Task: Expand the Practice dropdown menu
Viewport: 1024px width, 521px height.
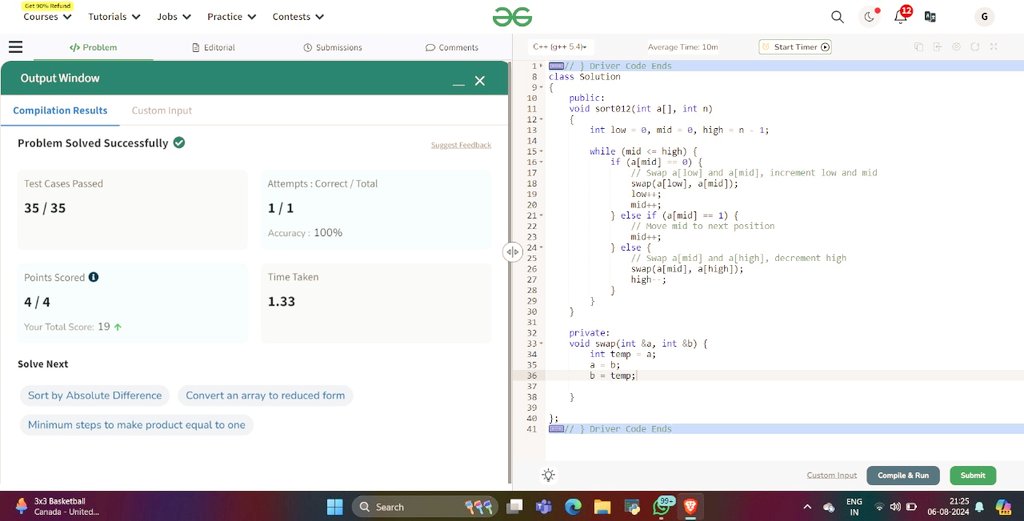Action: click(x=231, y=17)
